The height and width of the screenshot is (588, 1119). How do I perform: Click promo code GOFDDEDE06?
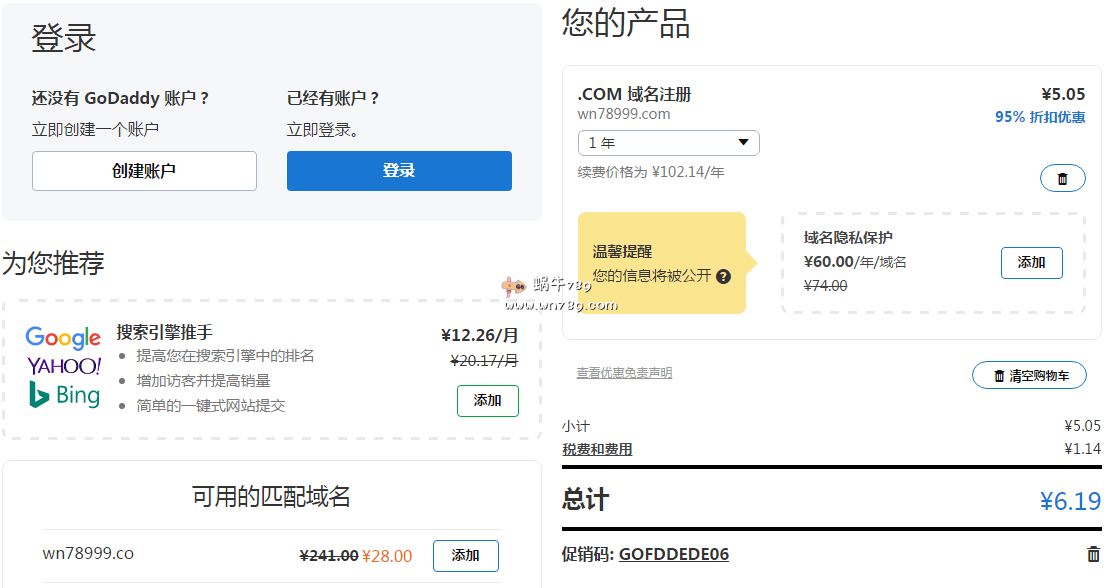click(673, 554)
